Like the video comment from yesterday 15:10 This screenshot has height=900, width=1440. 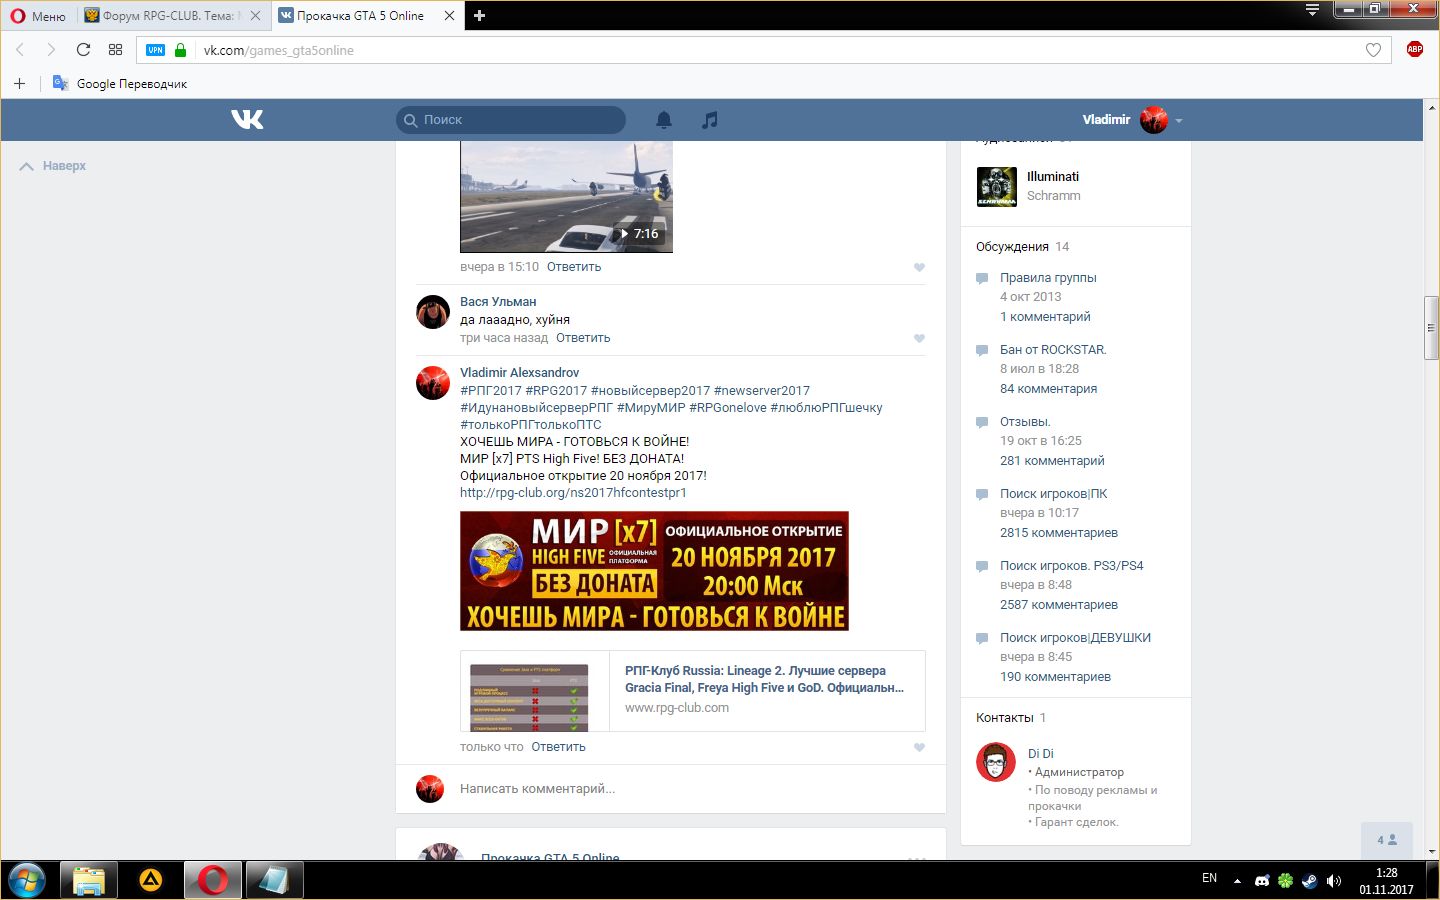[919, 268]
